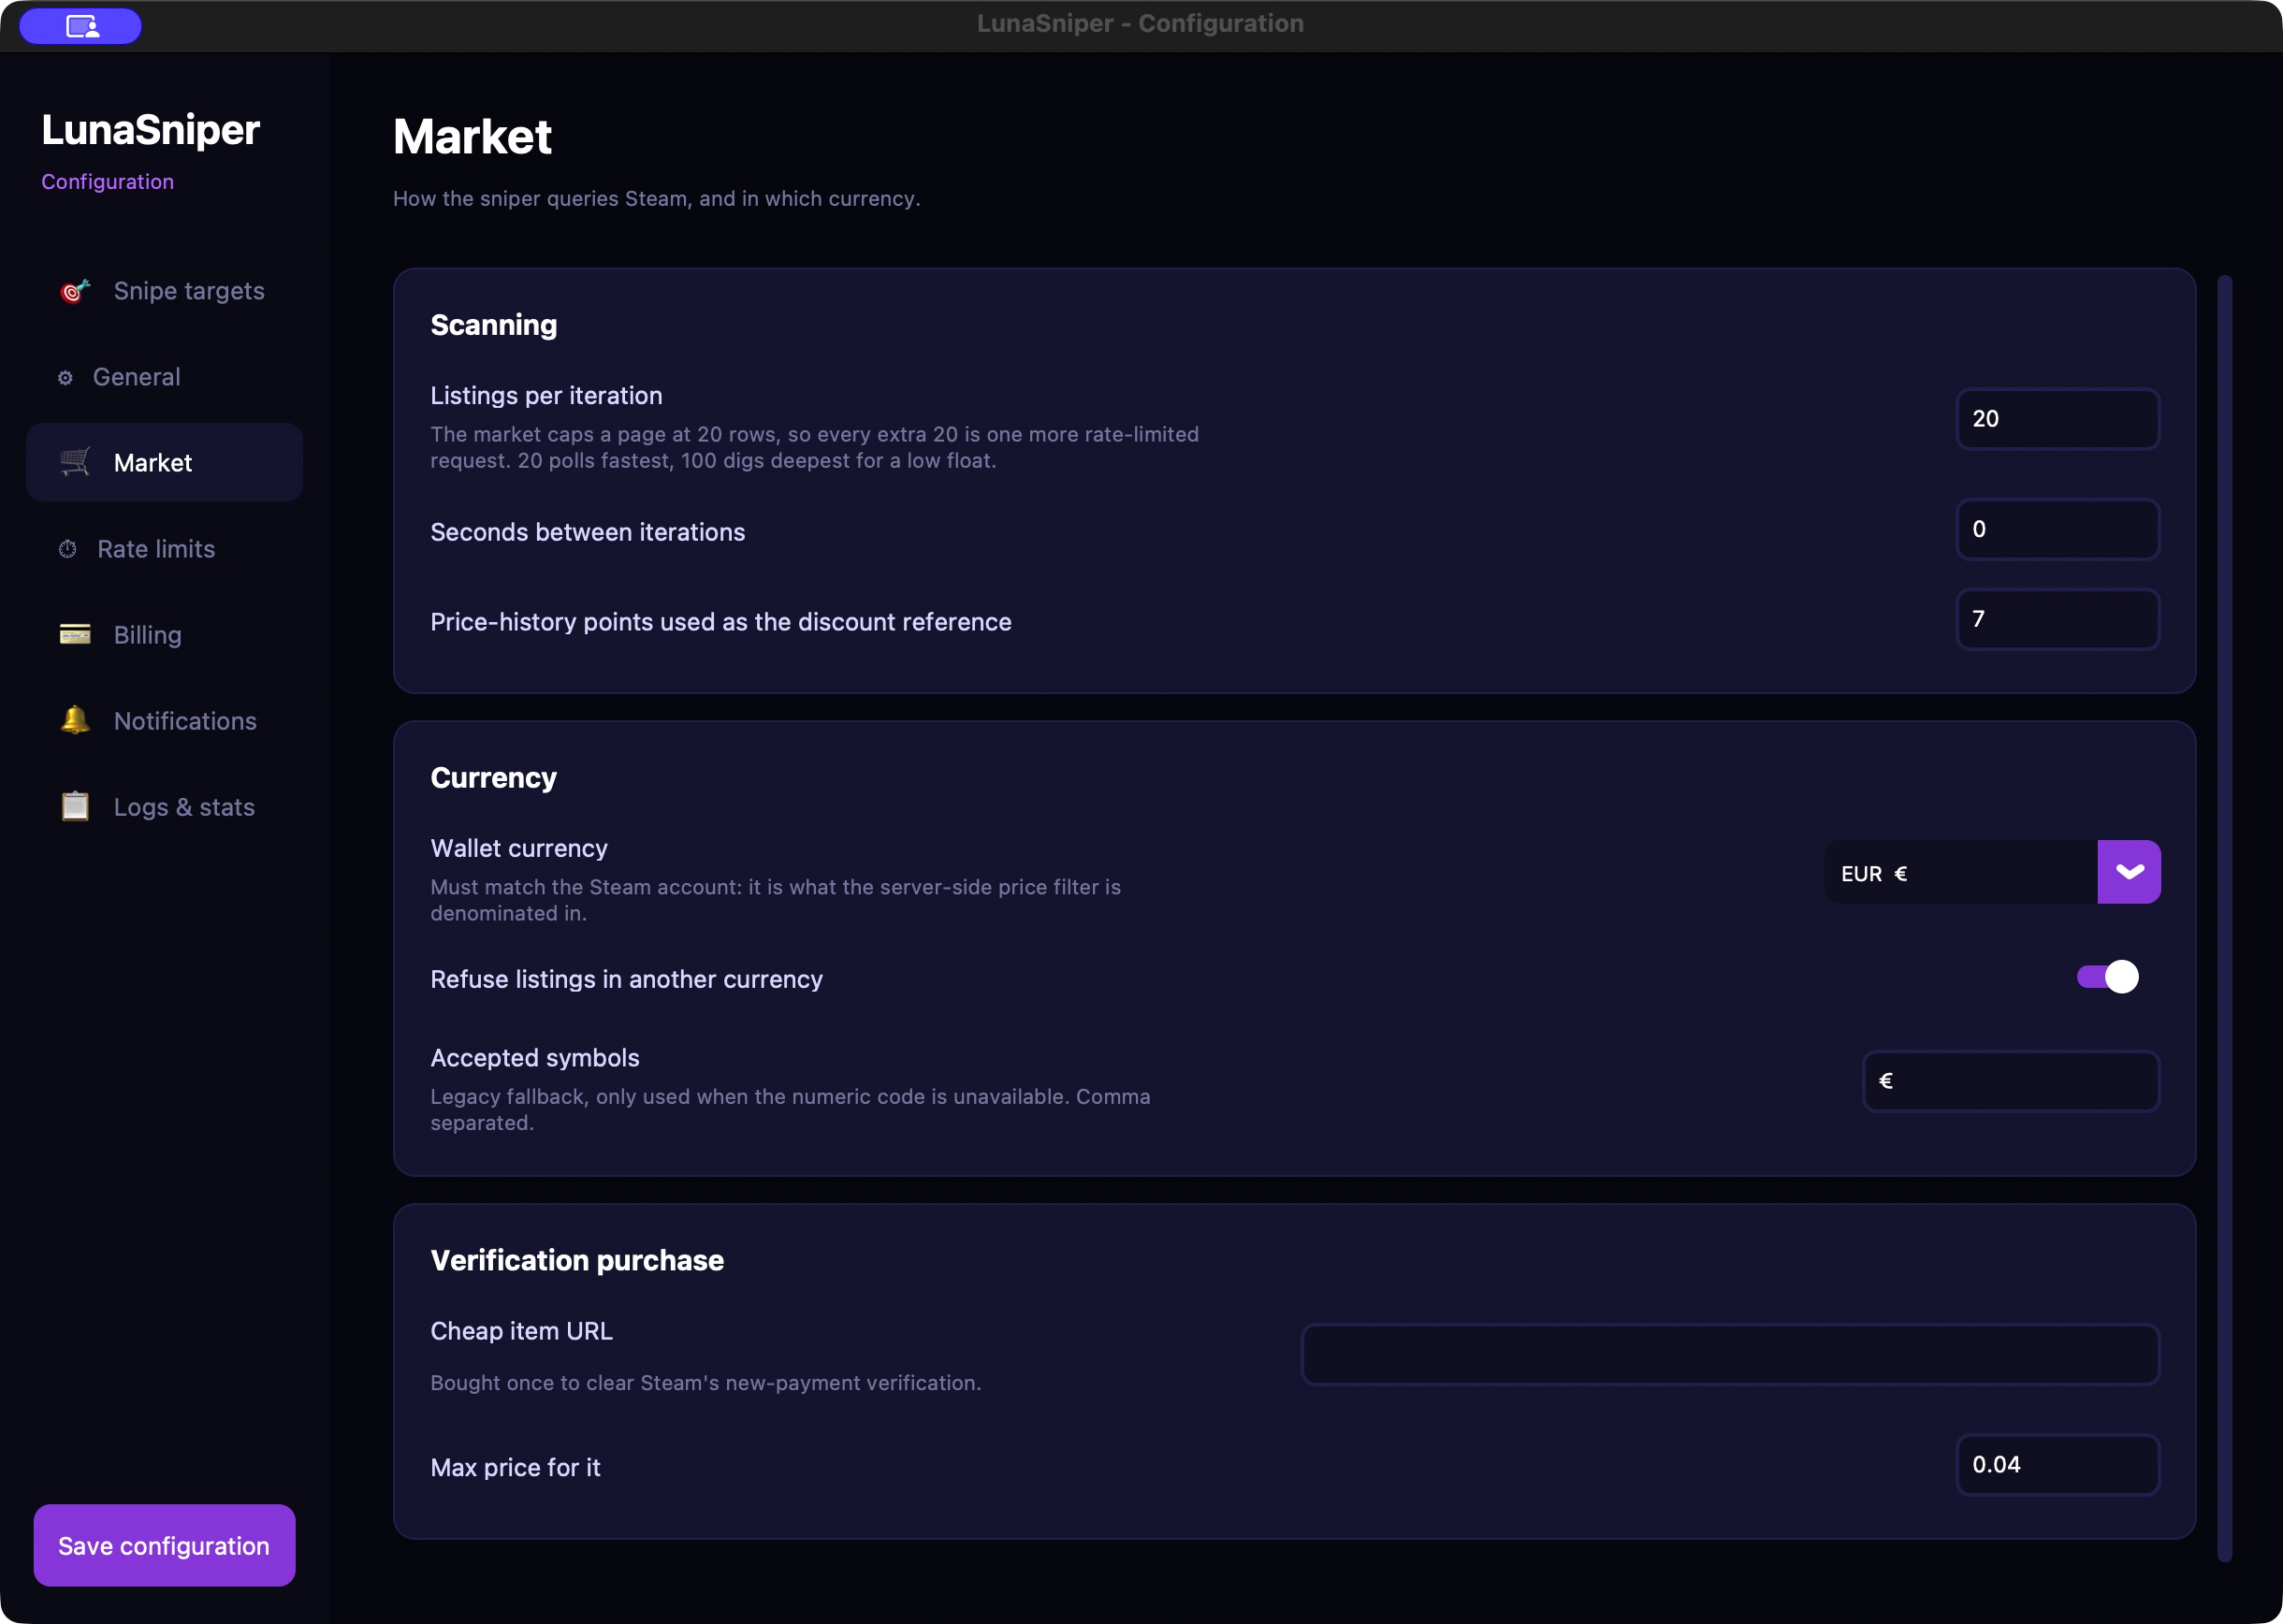The image size is (2283, 1624).
Task: Click the target icon beside Snipe targets
Action: pos(75,291)
